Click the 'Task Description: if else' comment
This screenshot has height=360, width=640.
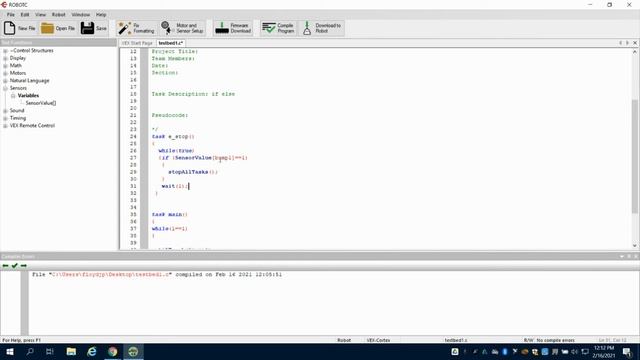[193, 94]
